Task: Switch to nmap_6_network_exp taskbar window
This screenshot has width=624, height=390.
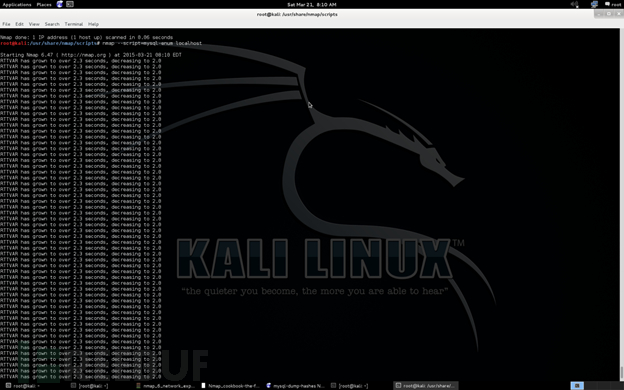Action: click(164, 386)
